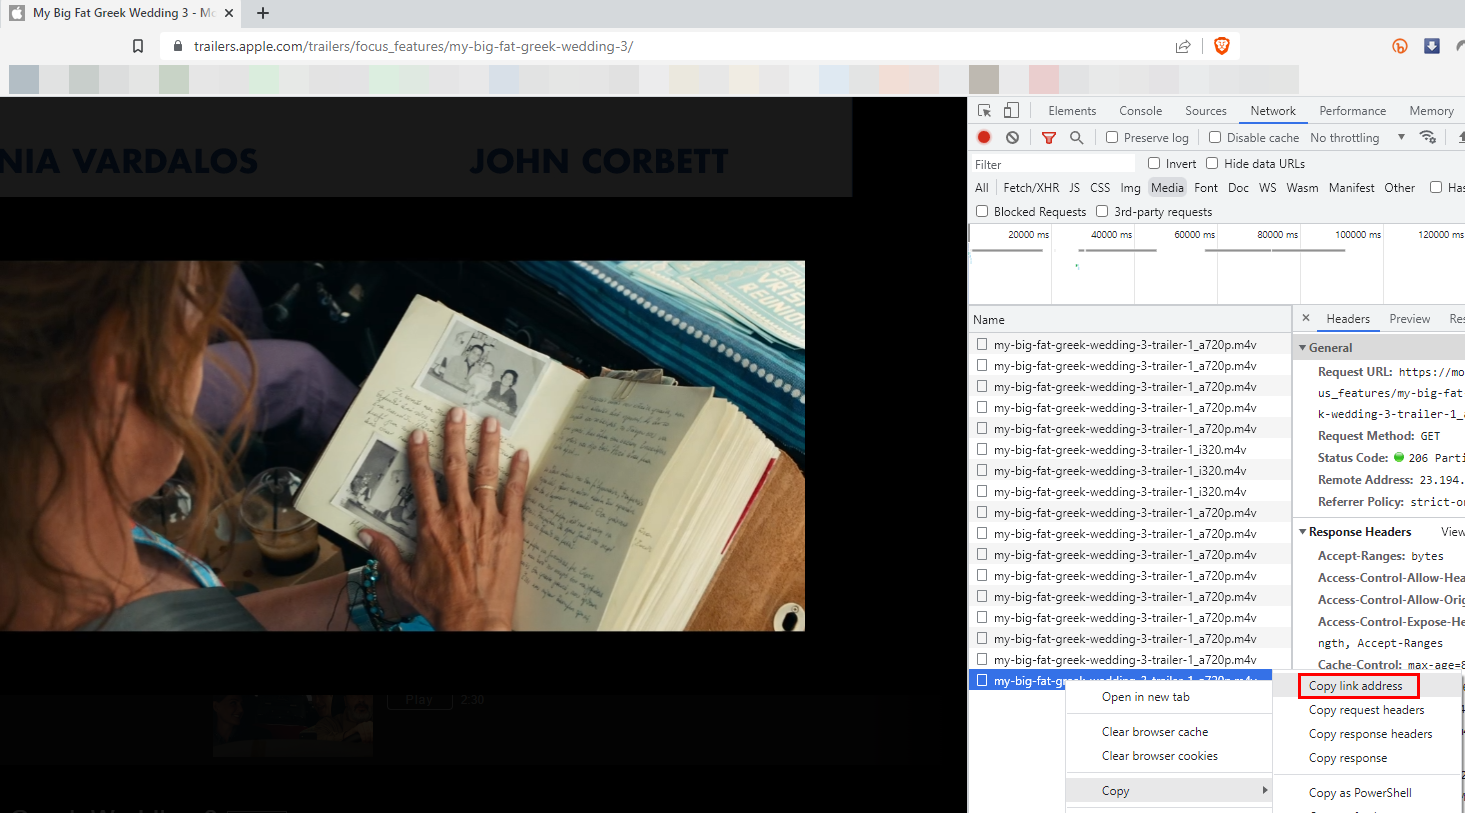The width and height of the screenshot is (1465, 813).
Task: Click the trailer video frame
Action: click(402, 446)
